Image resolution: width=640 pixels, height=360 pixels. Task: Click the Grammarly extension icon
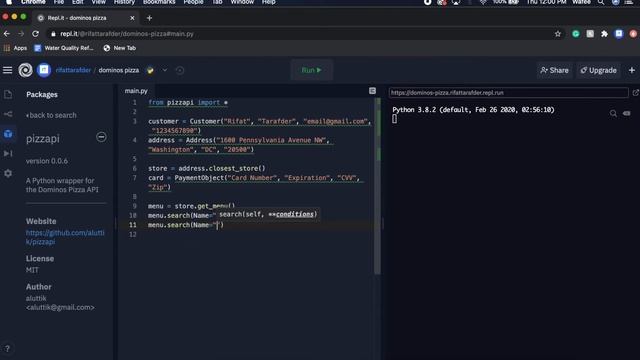(x=576, y=34)
